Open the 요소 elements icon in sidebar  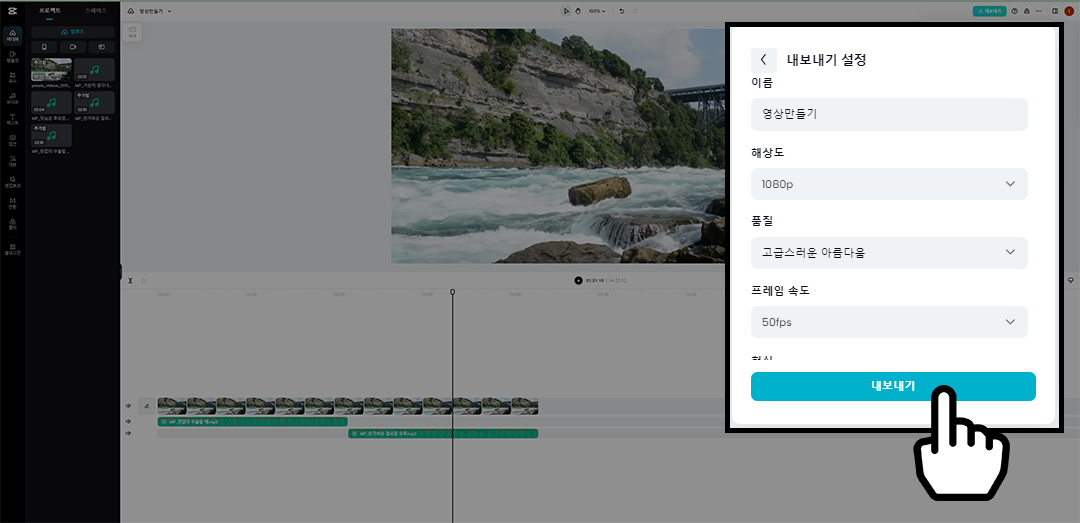(x=12, y=76)
